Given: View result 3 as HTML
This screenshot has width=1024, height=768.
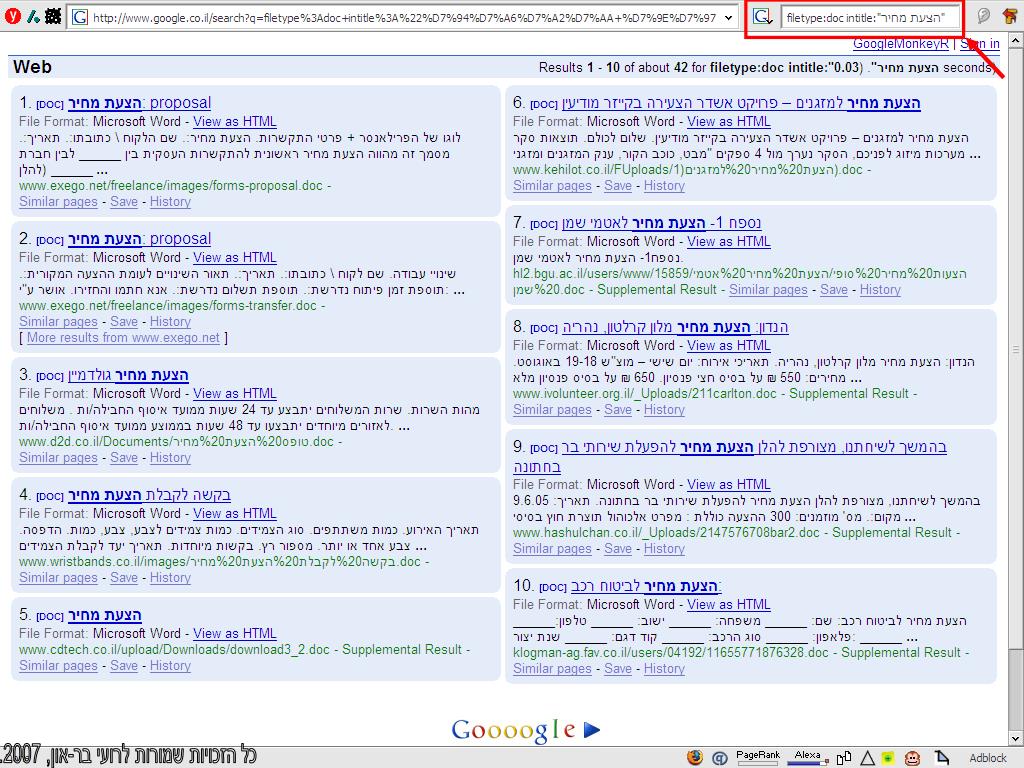Looking at the screenshot, I should (234, 394).
